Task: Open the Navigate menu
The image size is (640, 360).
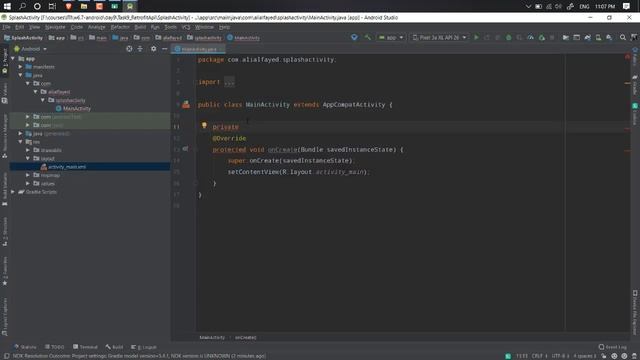Action: [x=55, y=27]
